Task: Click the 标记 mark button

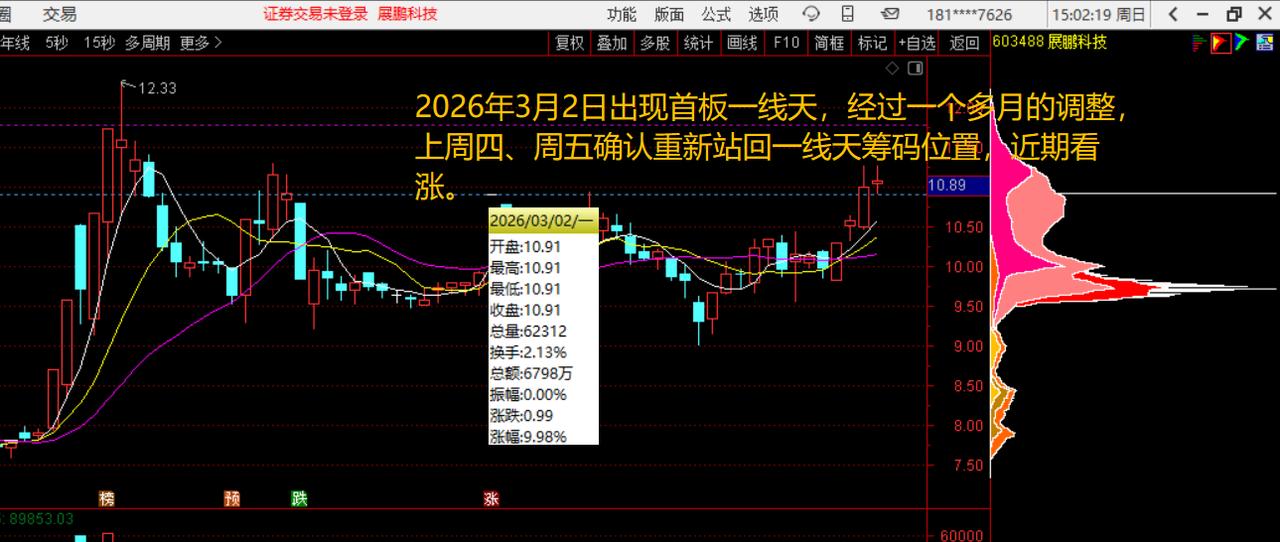Action: click(x=872, y=42)
